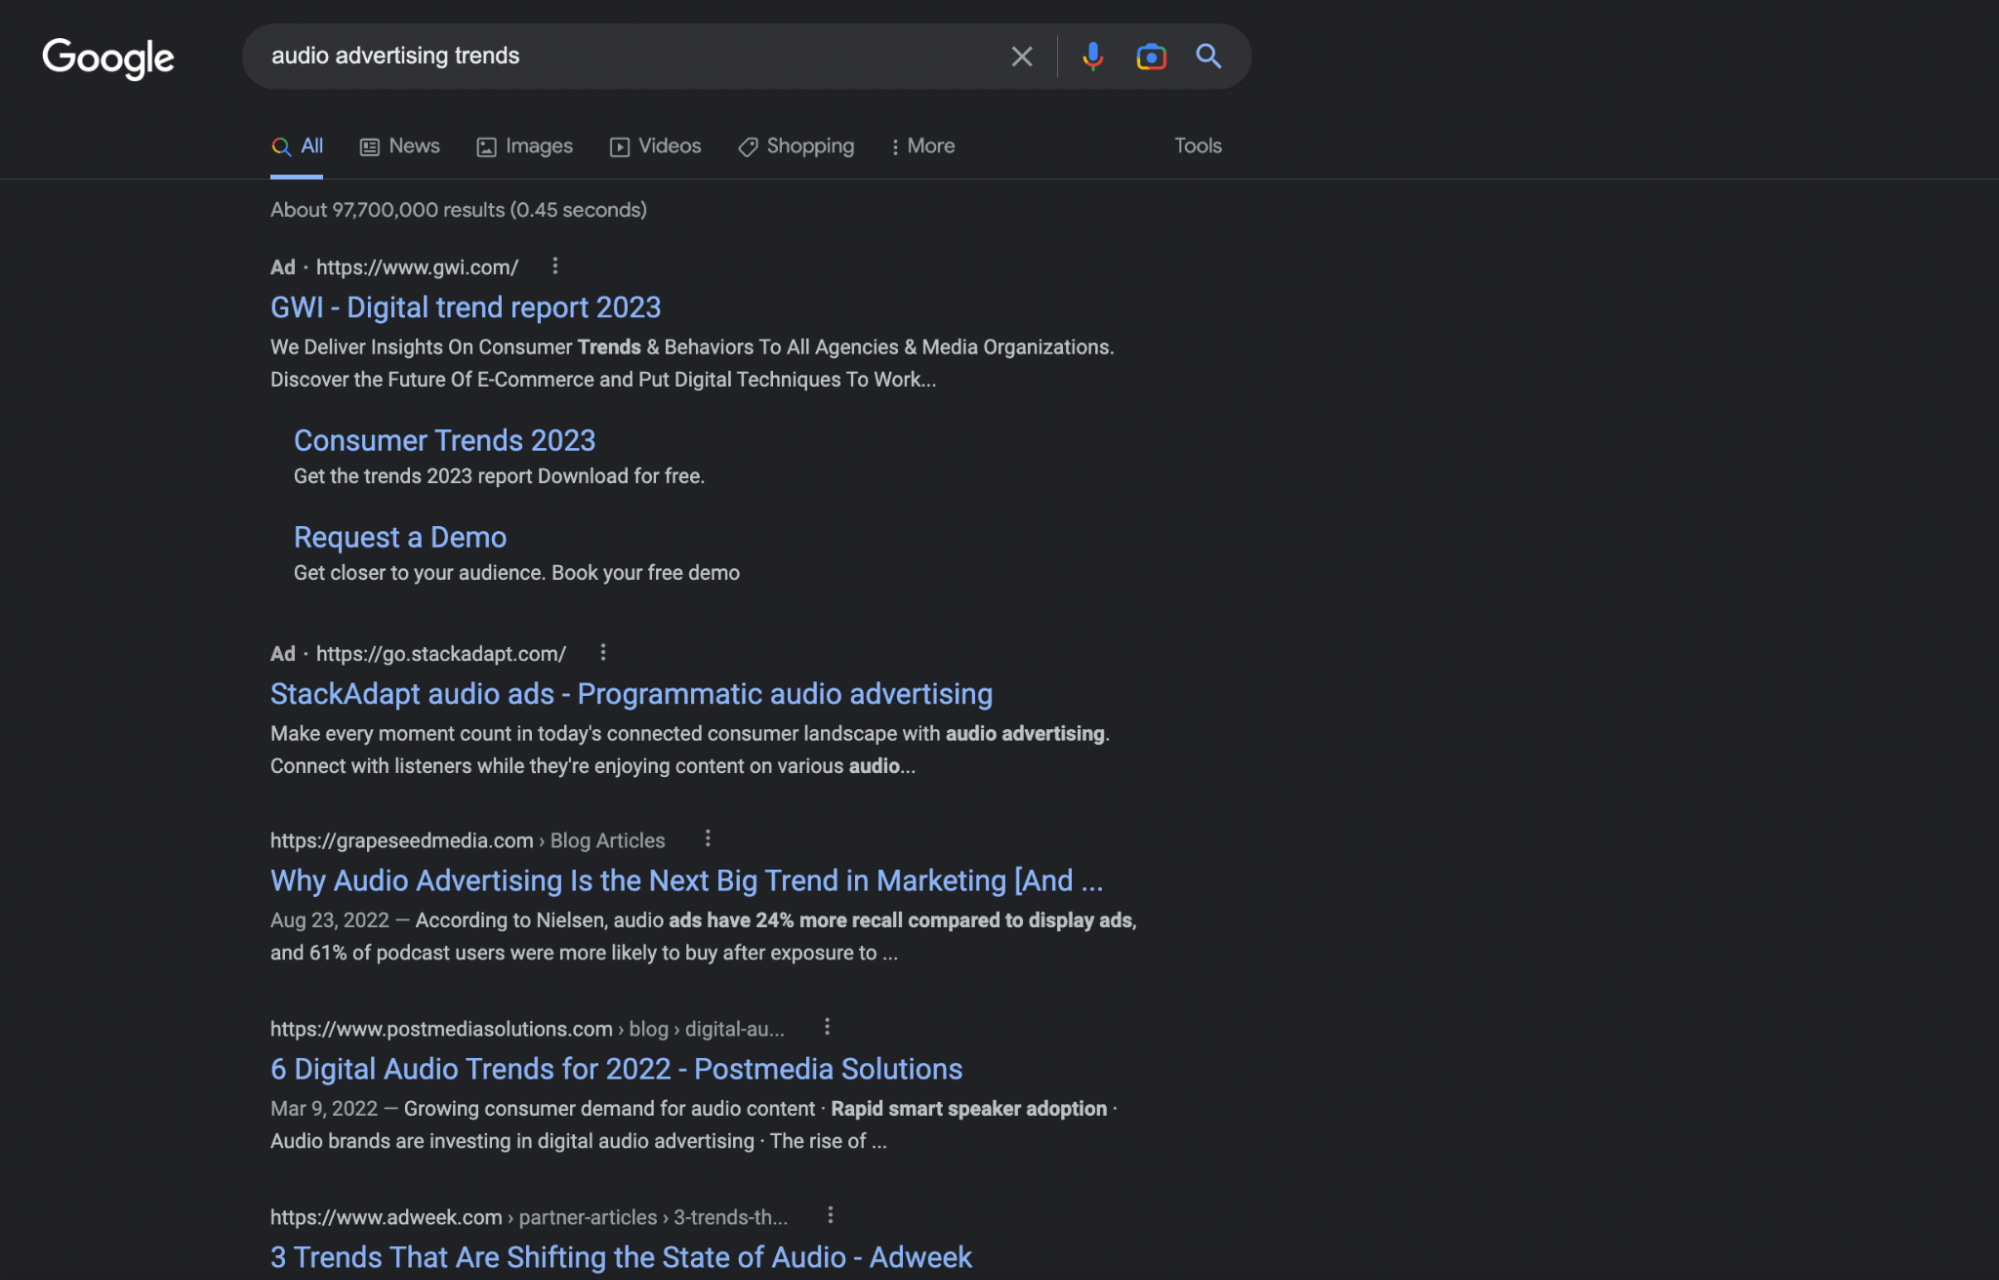Image resolution: width=1999 pixels, height=1280 pixels.
Task: Open options dots next to grapeseedmedia.com result
Action: (708, 838)
